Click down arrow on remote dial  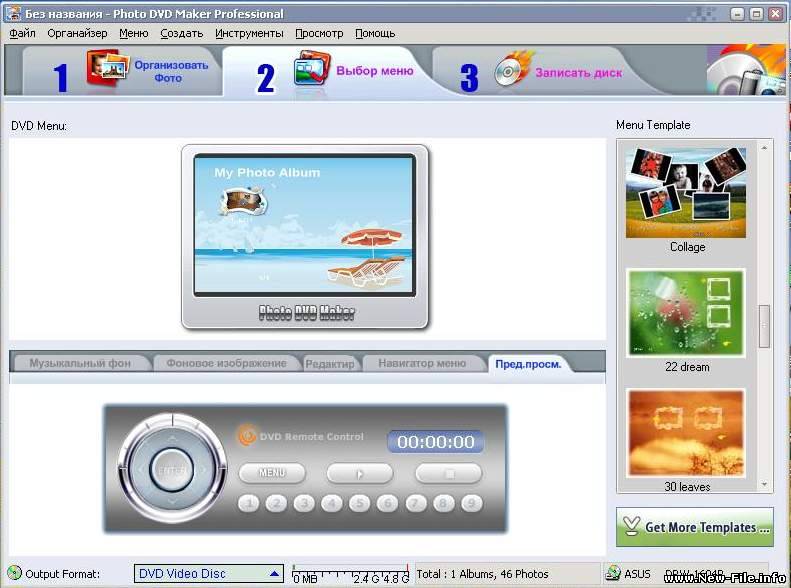[x=172, y=502]
